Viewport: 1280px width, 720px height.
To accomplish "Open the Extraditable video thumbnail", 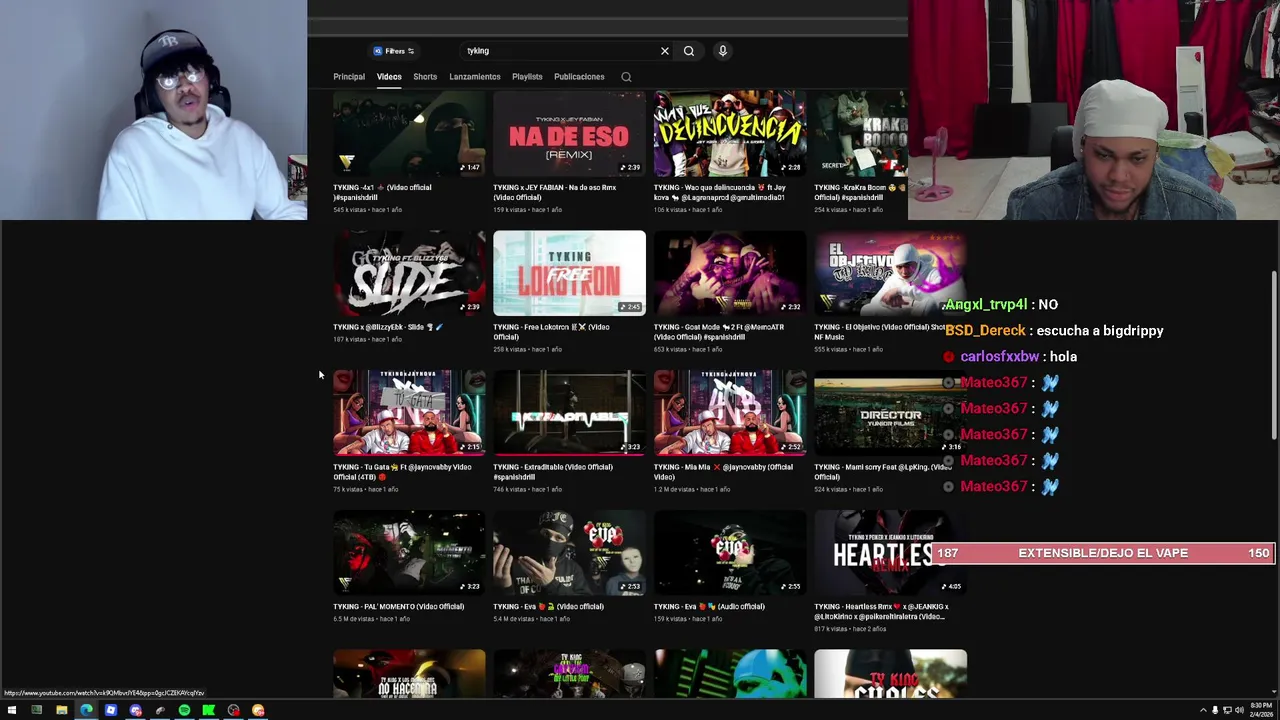I will [x=569, y=413].
